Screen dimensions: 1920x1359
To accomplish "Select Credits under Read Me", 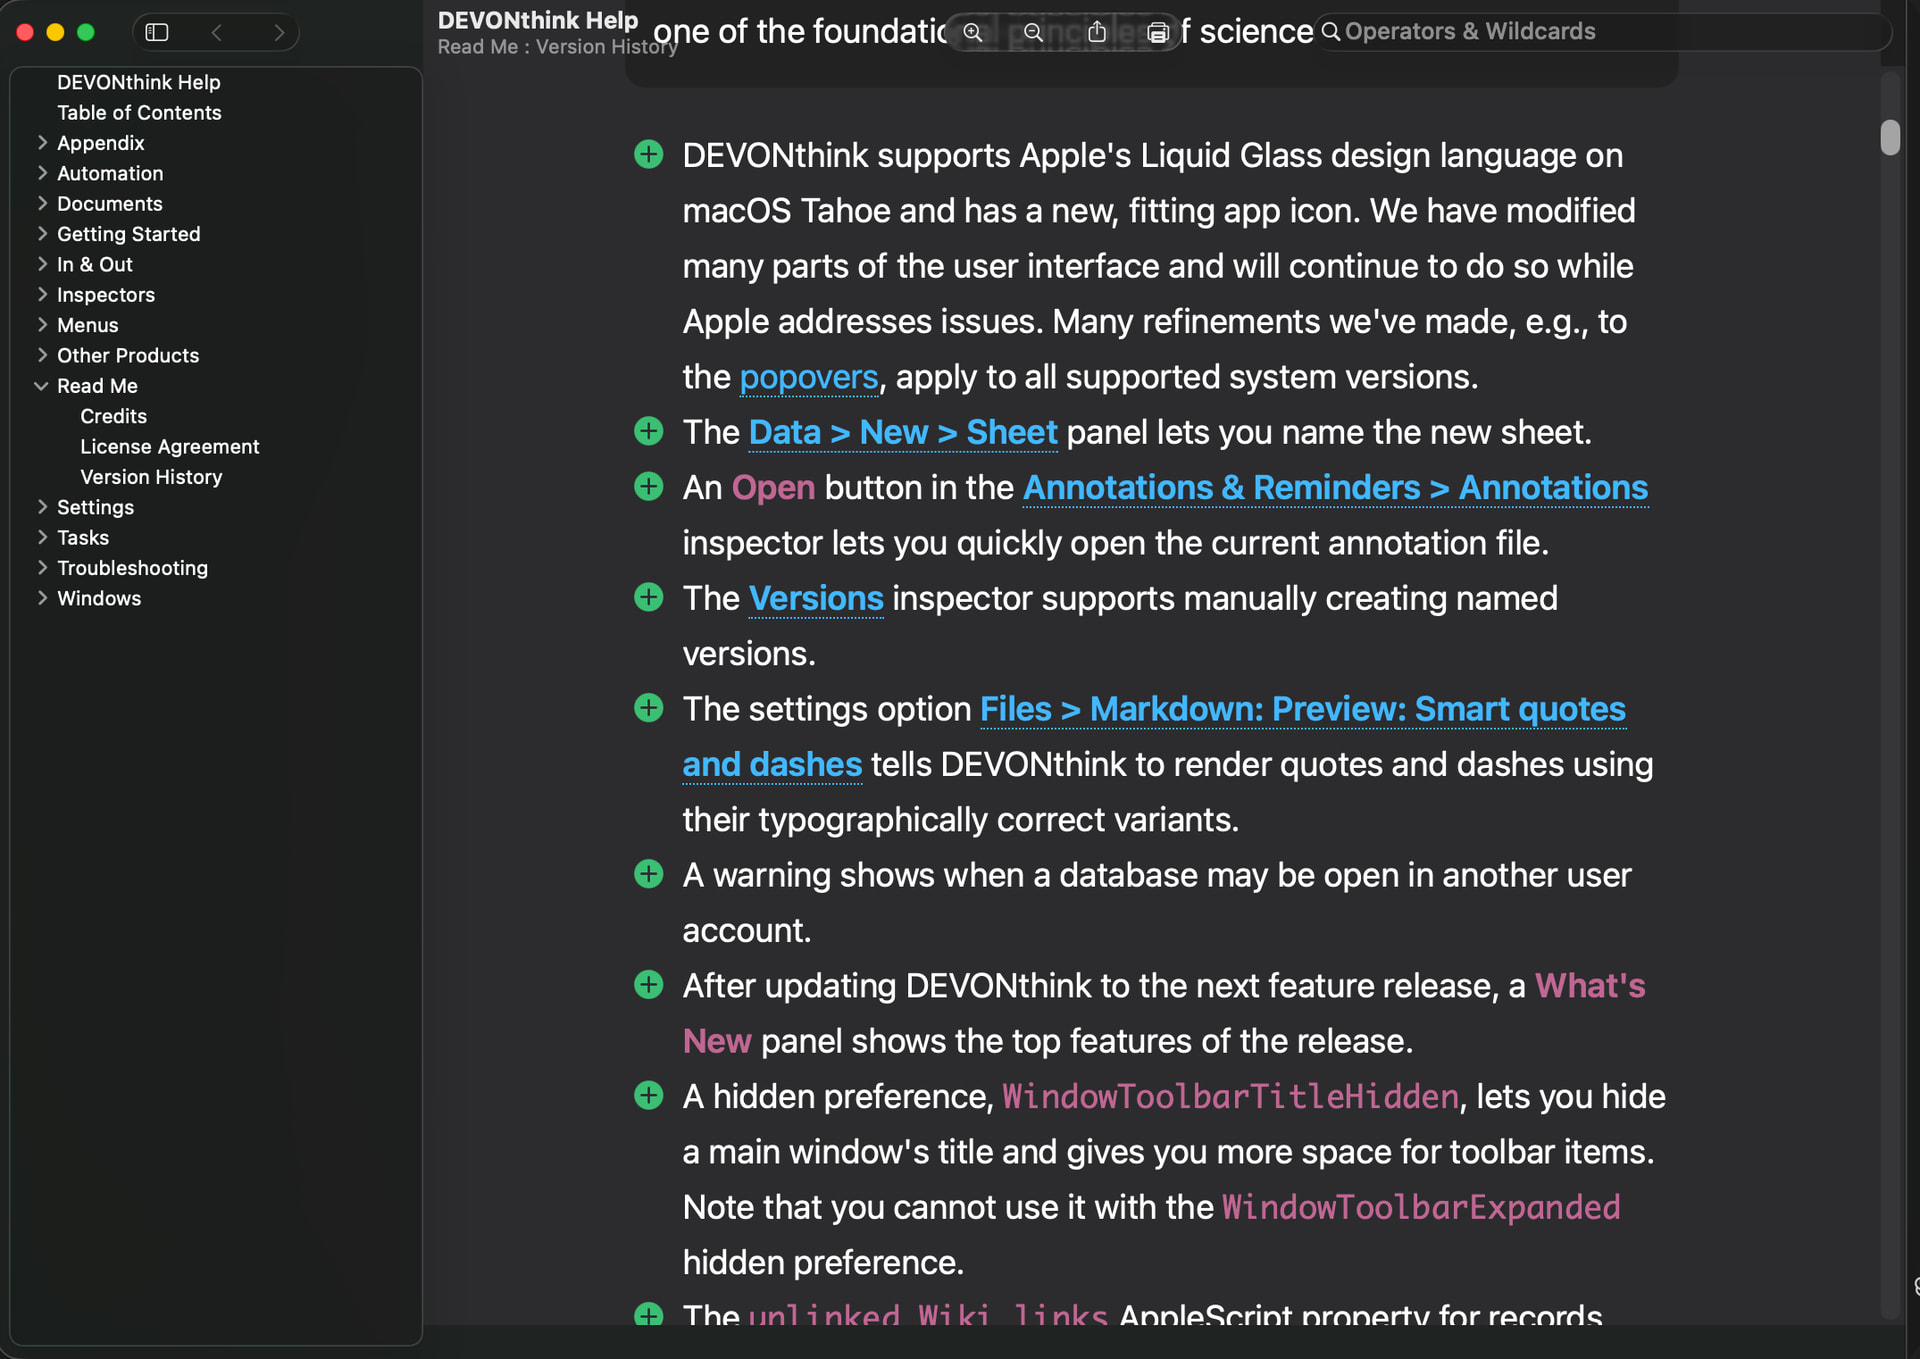I will (x=113, y=416).
